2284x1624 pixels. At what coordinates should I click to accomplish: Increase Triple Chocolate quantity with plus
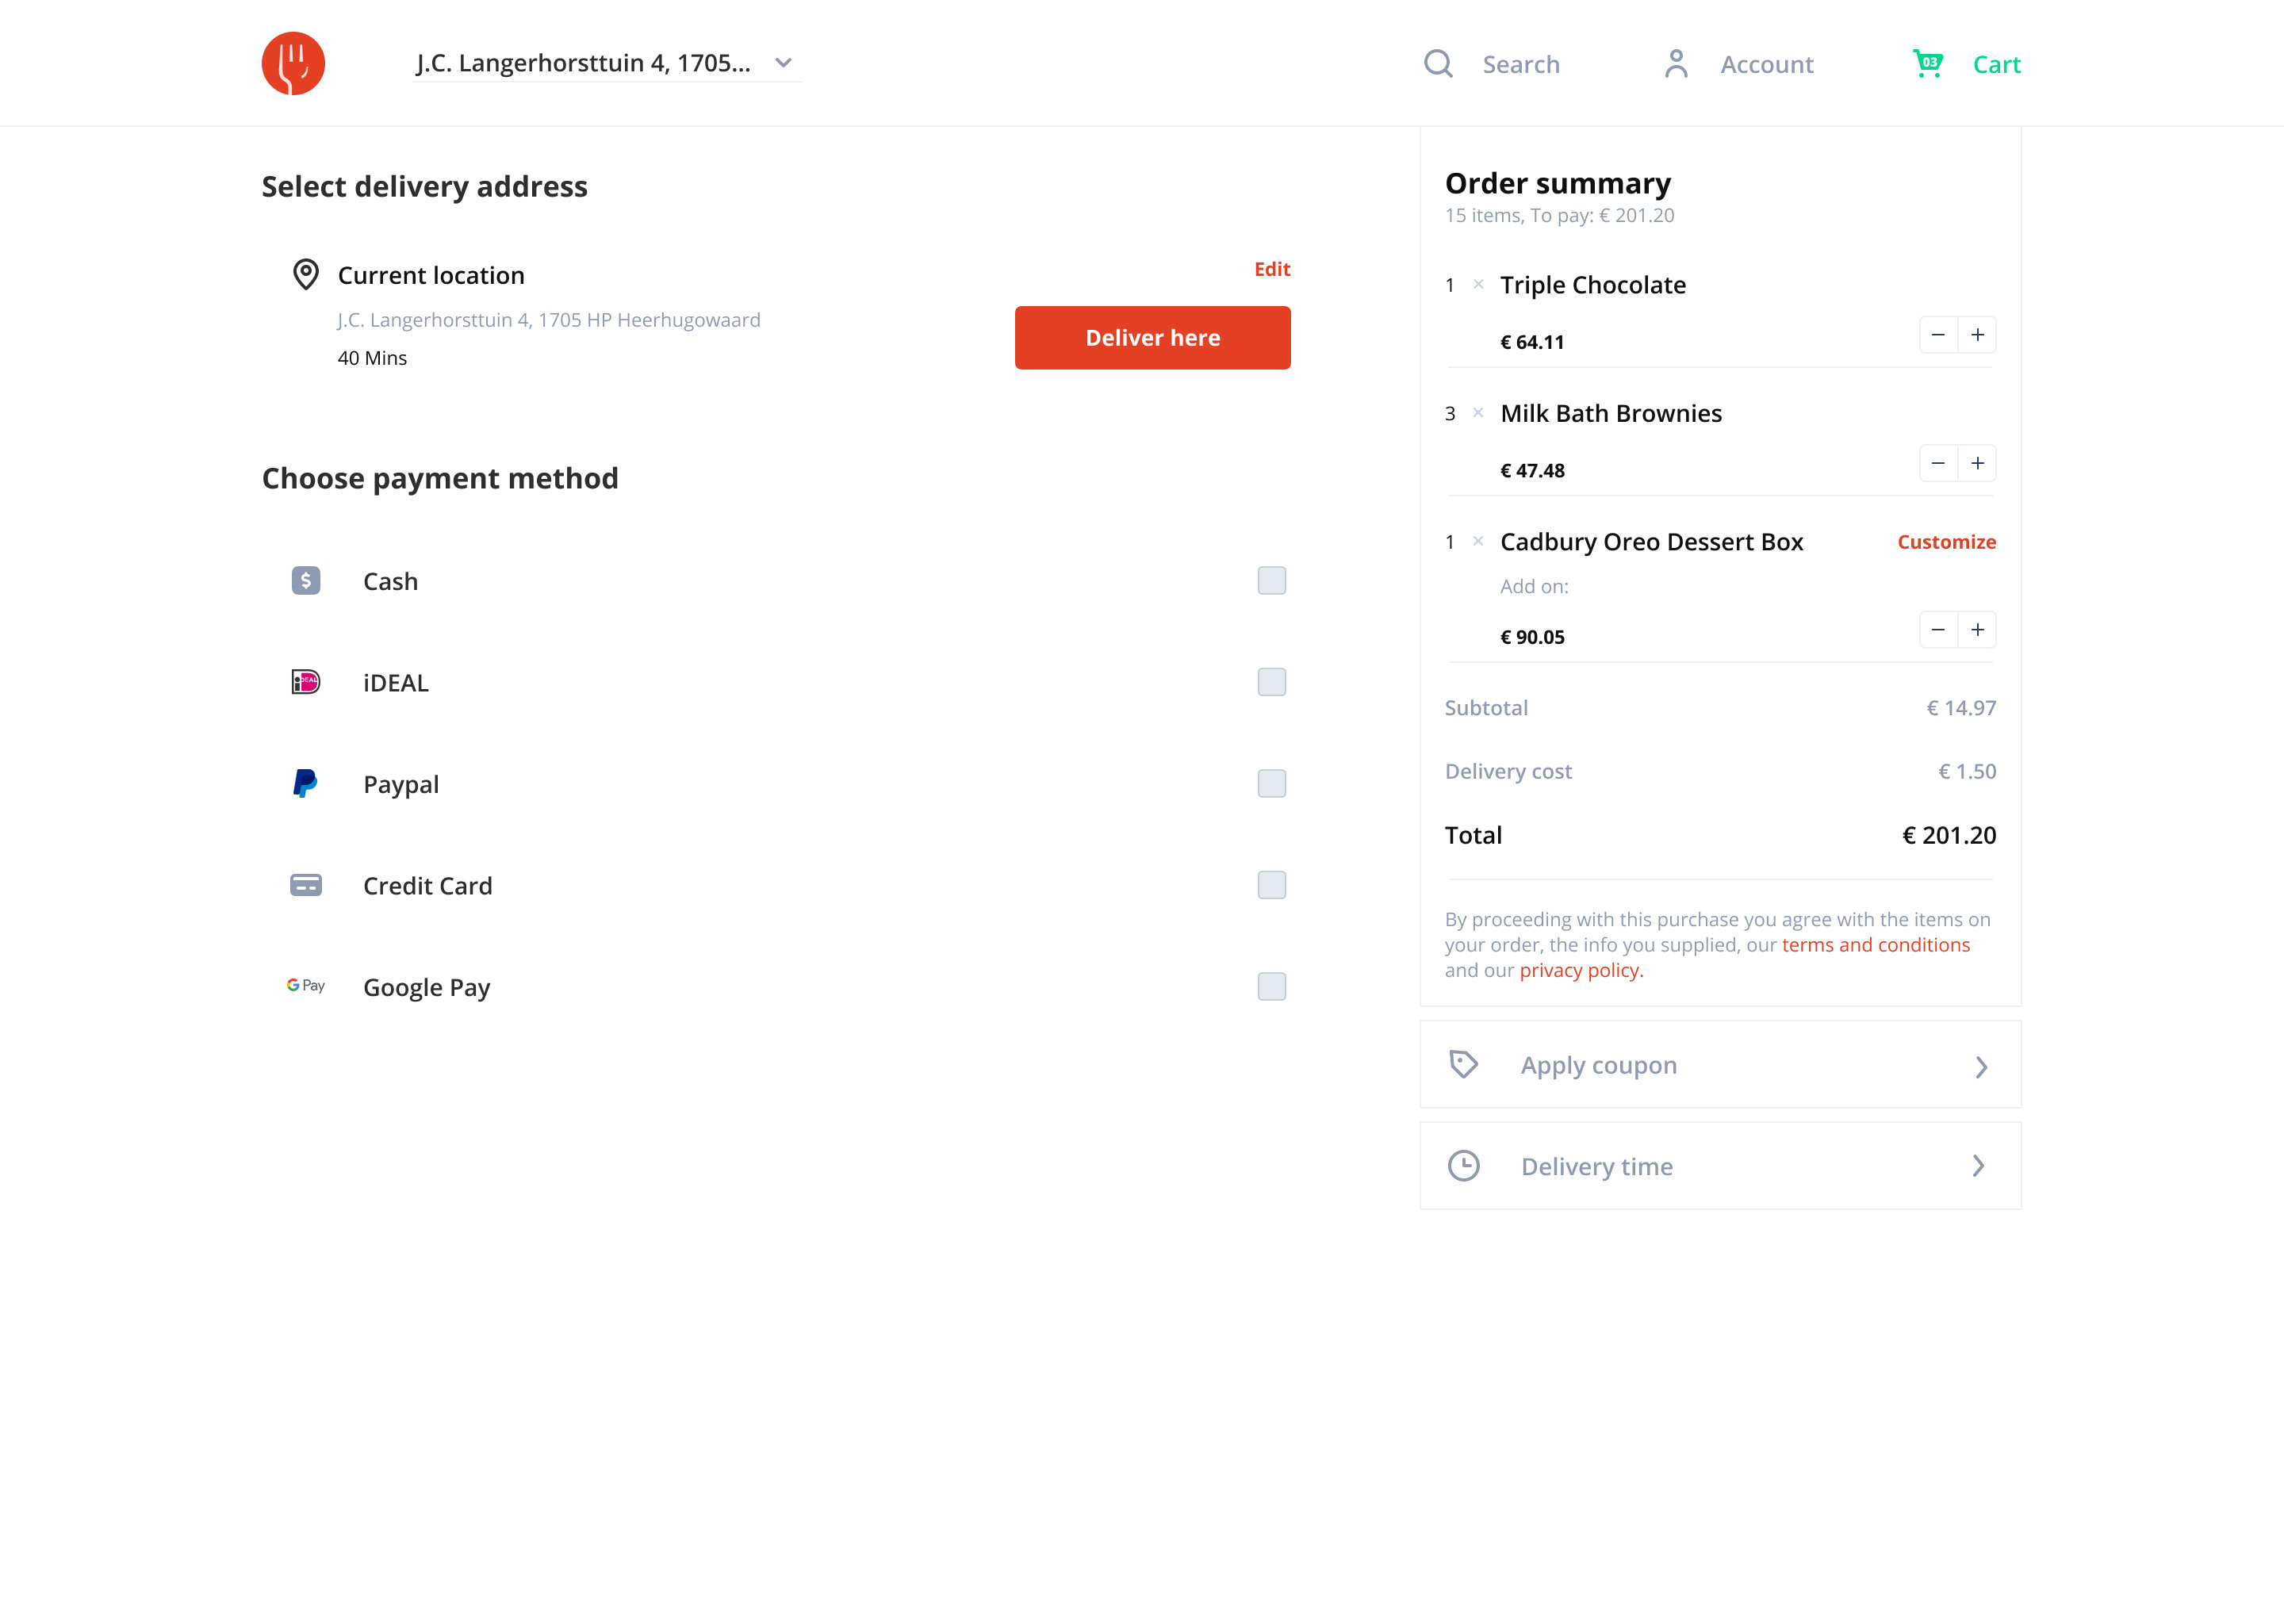pyautogui.click(x=1977, y=335)
